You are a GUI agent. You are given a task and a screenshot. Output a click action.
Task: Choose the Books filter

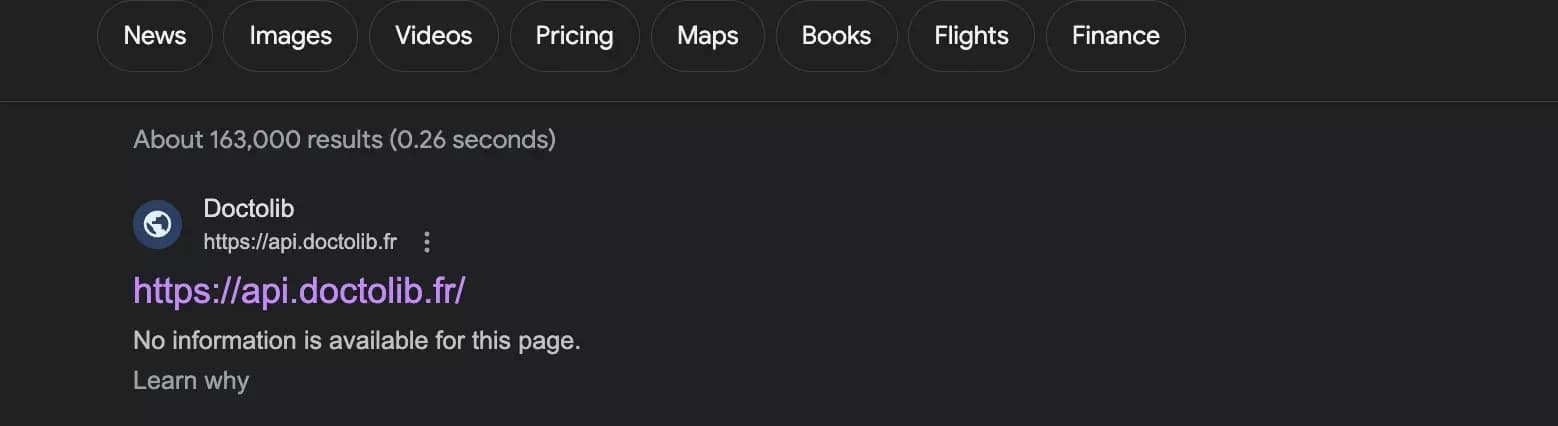pos(836,36)
